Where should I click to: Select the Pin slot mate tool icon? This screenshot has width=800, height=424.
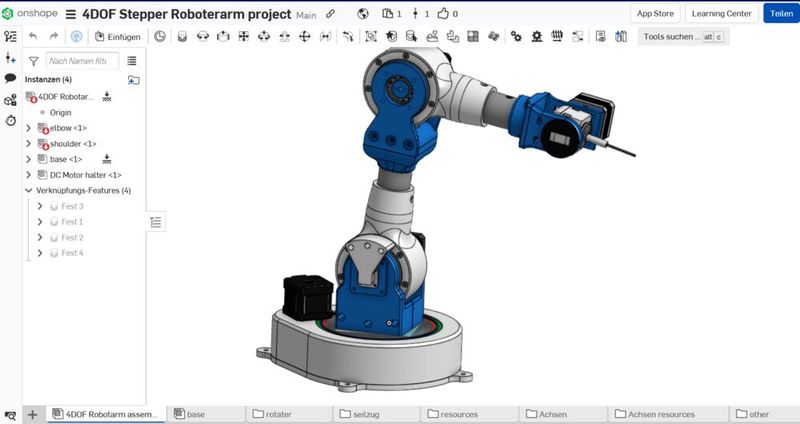coord(284,36)
